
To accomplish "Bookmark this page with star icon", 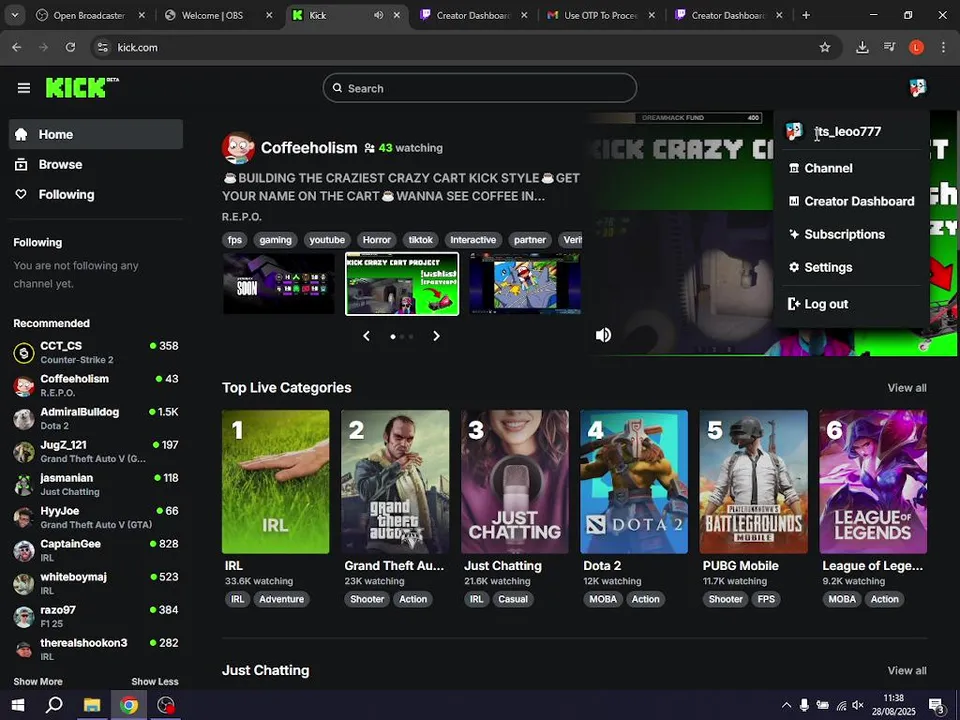I will coord(825,47).
